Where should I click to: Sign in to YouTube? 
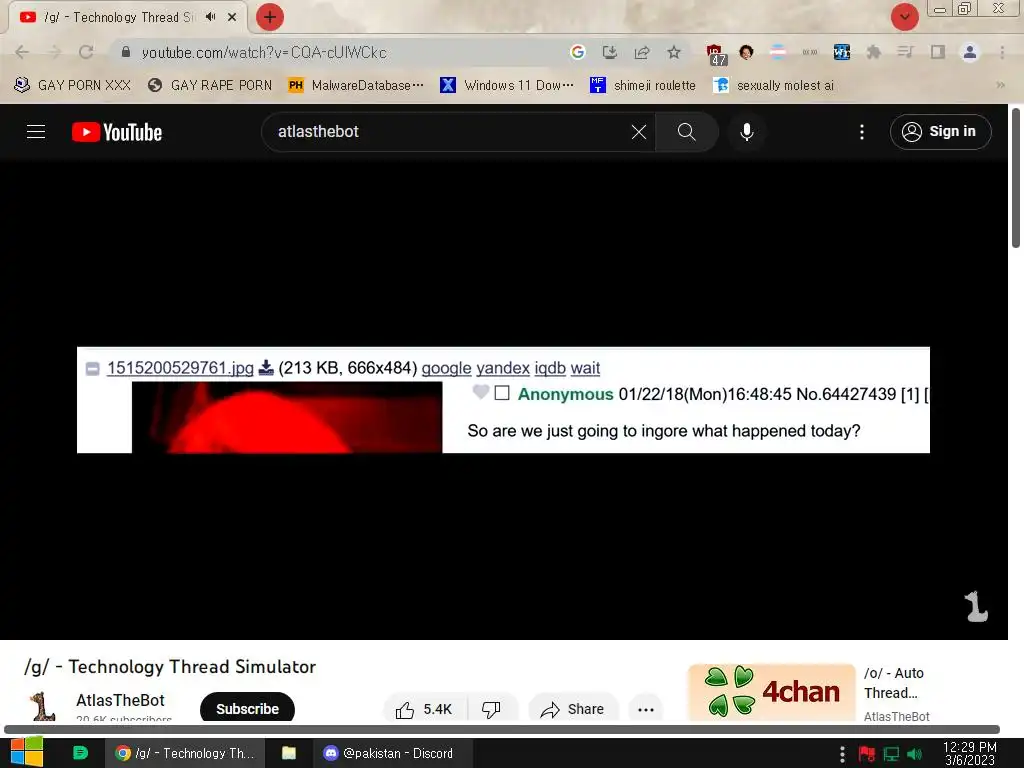[940, 132]
